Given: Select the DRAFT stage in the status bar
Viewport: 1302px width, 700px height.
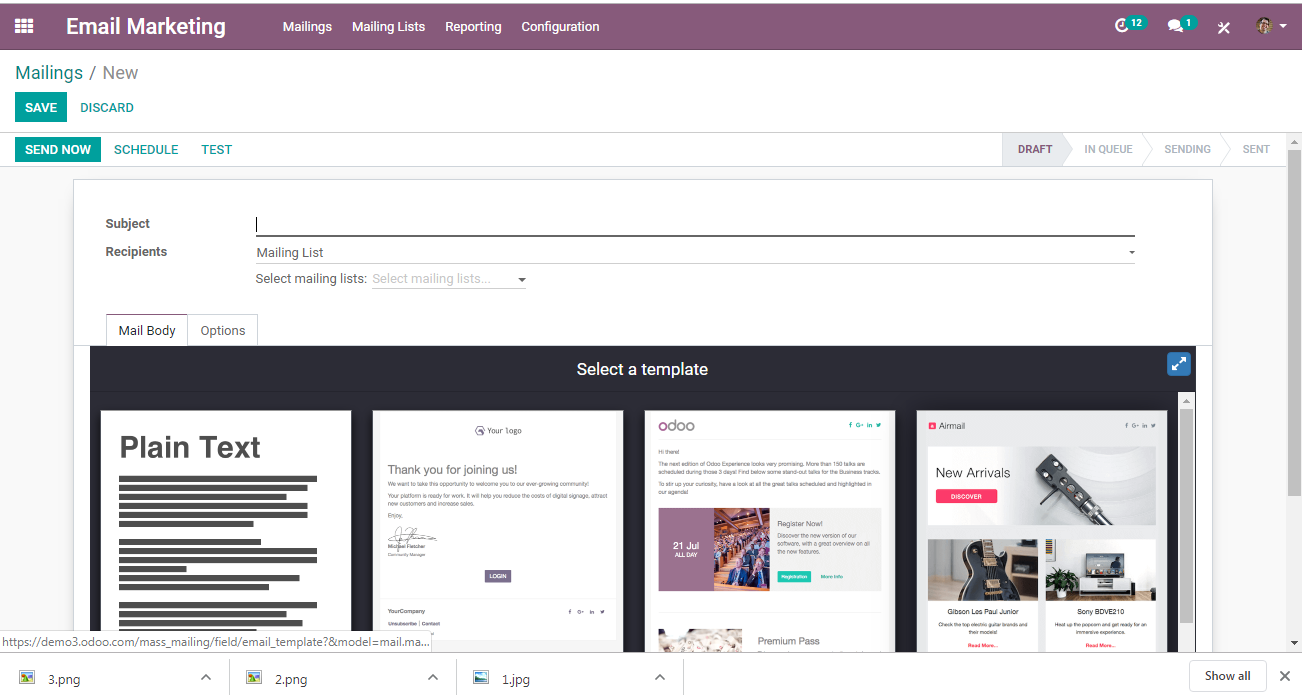Looking at the screenshot, I should 1035,149.
